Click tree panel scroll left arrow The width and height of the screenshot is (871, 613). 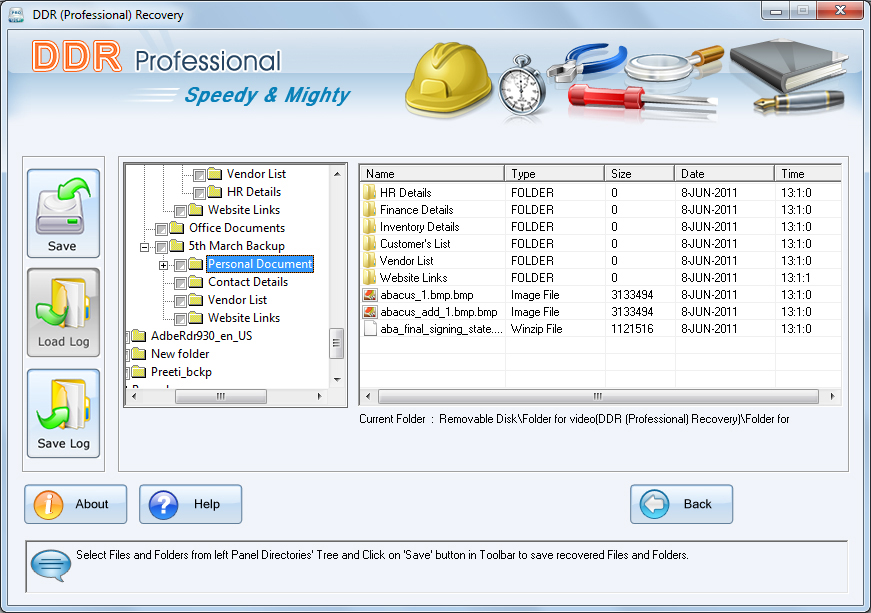pyautogui.click(x=134, y=396)
